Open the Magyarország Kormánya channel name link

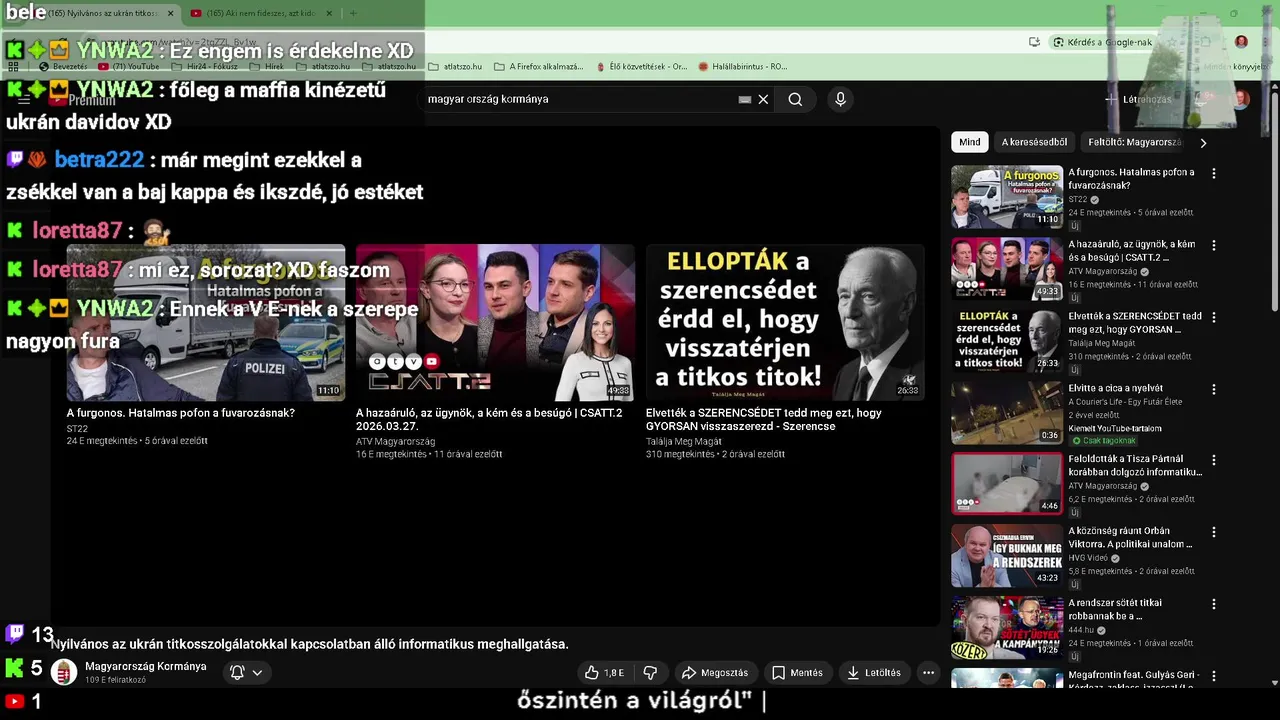click(146, 666)
